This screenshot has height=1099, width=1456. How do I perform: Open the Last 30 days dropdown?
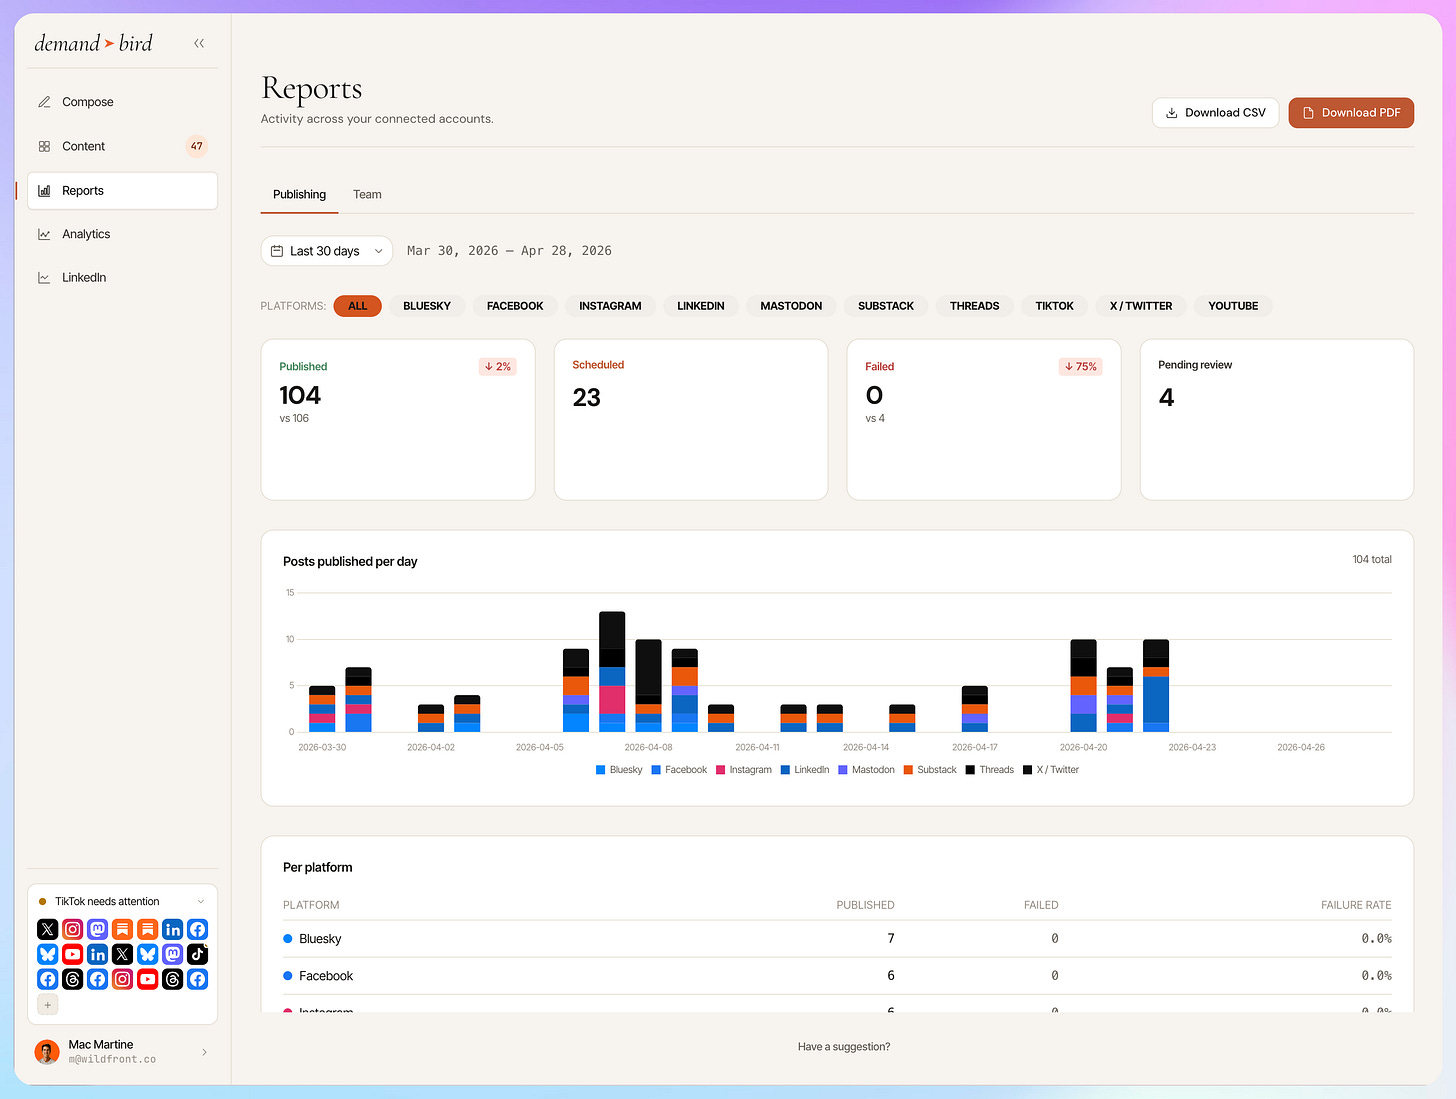point(327,251)
